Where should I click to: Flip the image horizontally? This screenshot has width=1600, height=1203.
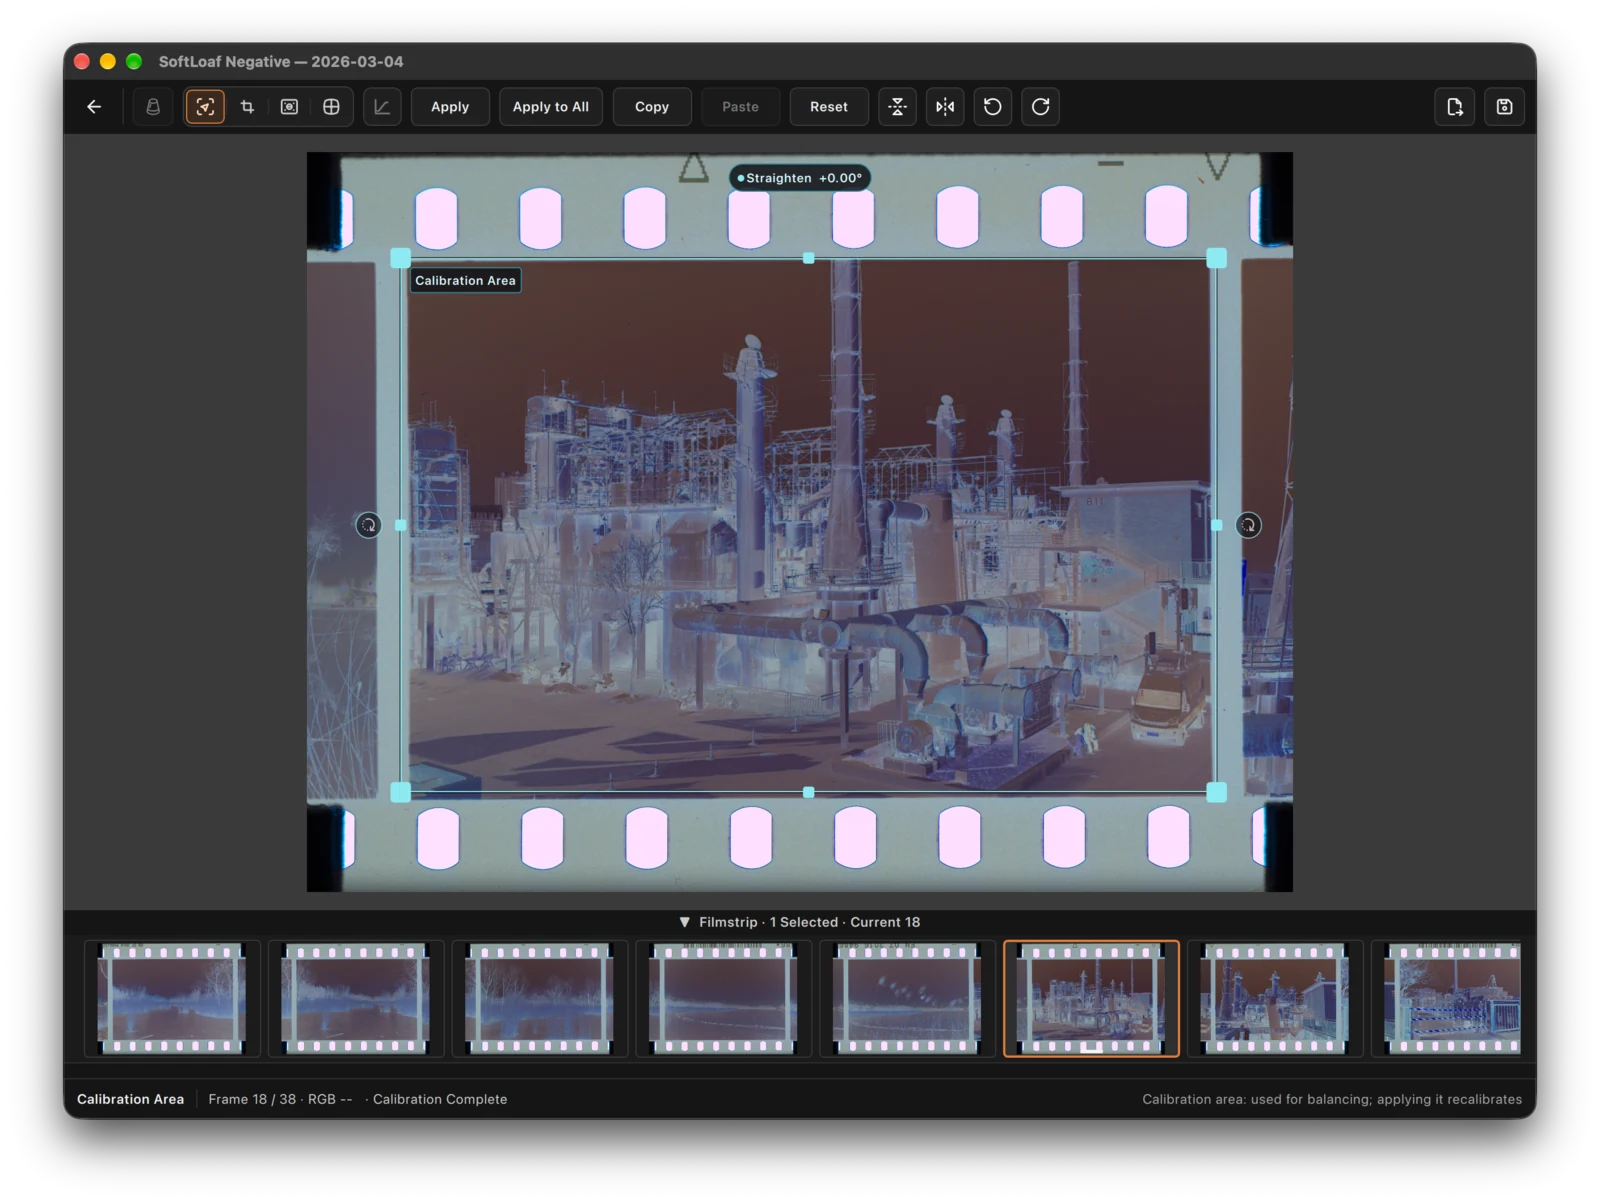945,107
